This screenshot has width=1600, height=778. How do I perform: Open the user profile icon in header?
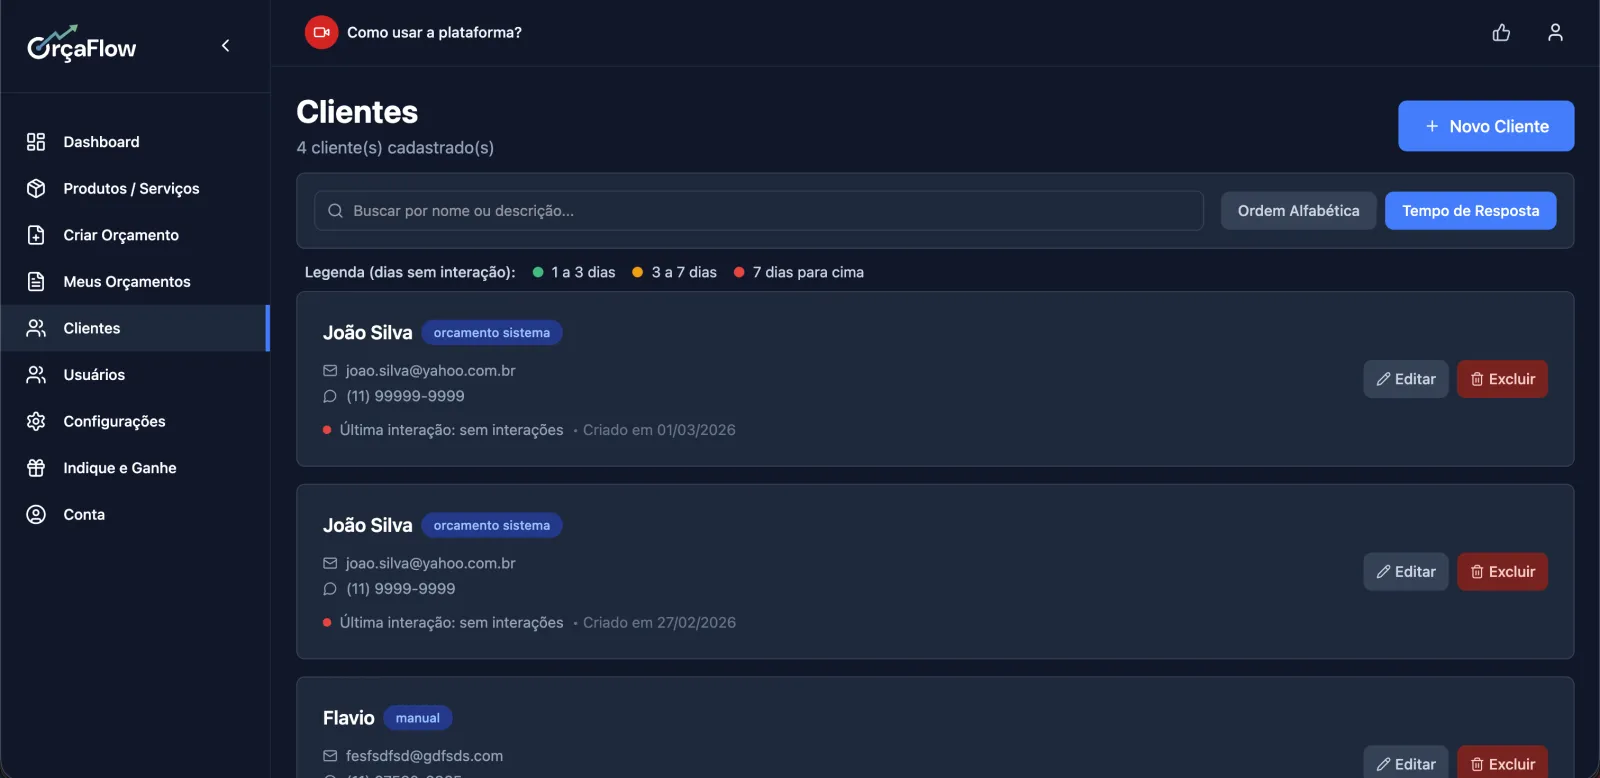click(x=1555, y=32)
